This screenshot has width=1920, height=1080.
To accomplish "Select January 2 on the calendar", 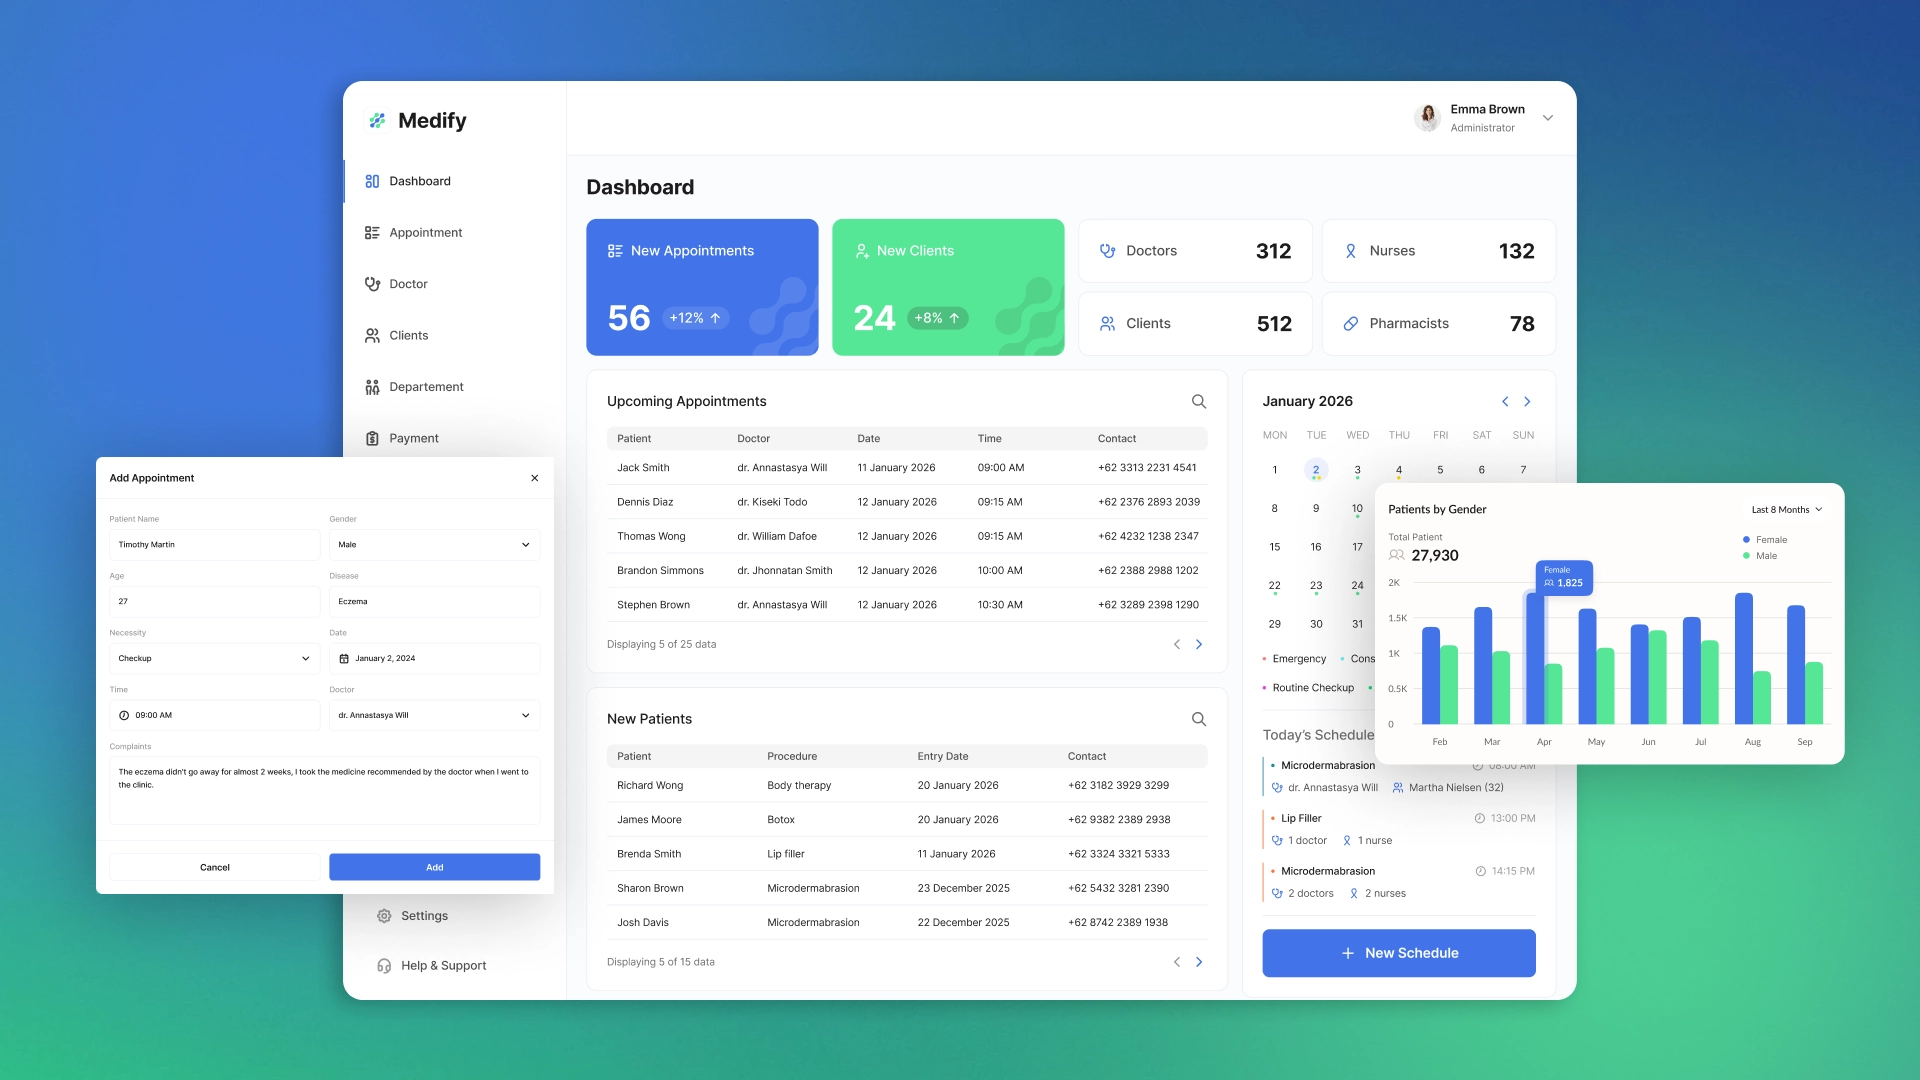I will [1316, 469].
